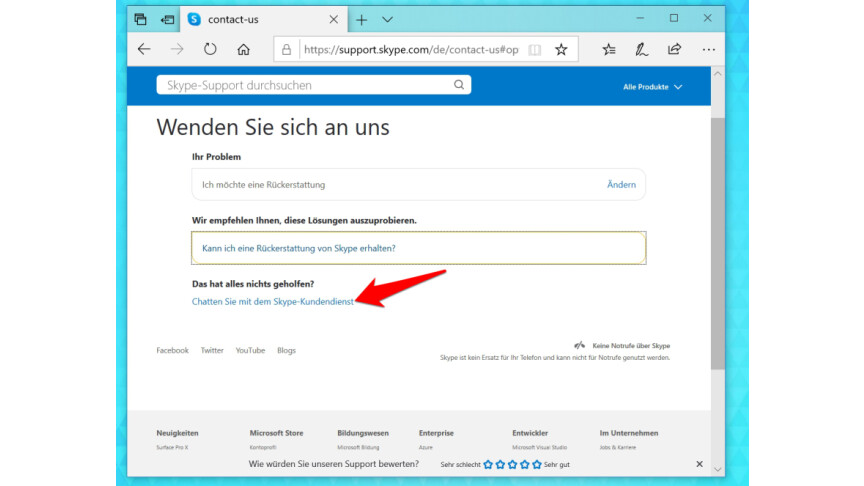Close the contact-us tab

(x=333, y=19)
